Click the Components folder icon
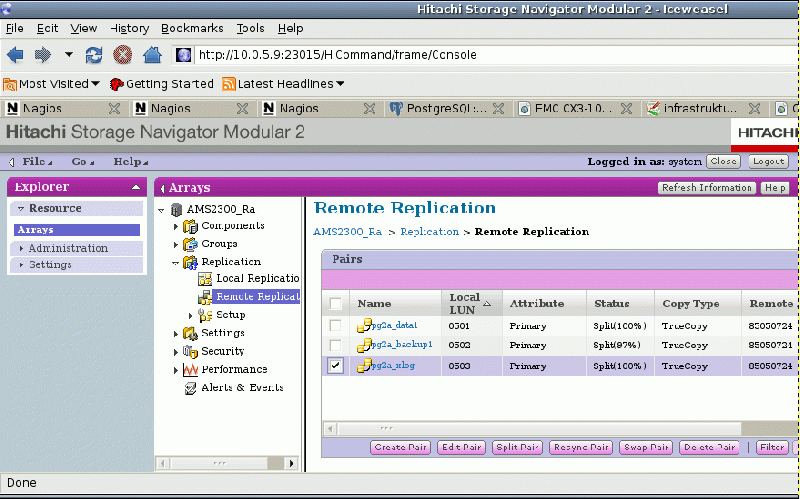800x499 pixels. pos(190,226)
